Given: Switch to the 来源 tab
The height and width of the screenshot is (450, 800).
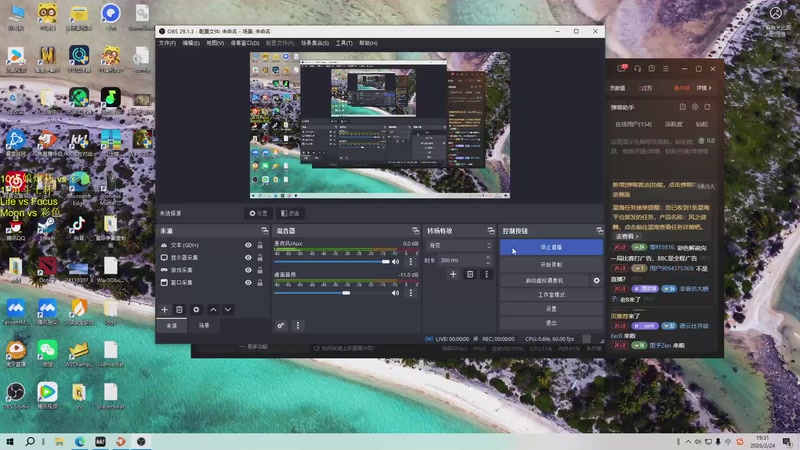Looking at the screenshot, I should click(172, 326).
